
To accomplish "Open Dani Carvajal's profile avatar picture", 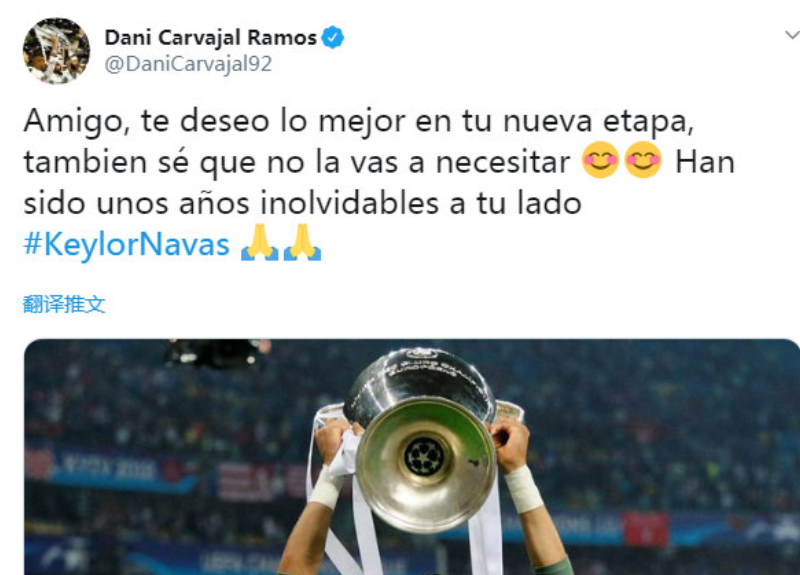I will point(56,51).
